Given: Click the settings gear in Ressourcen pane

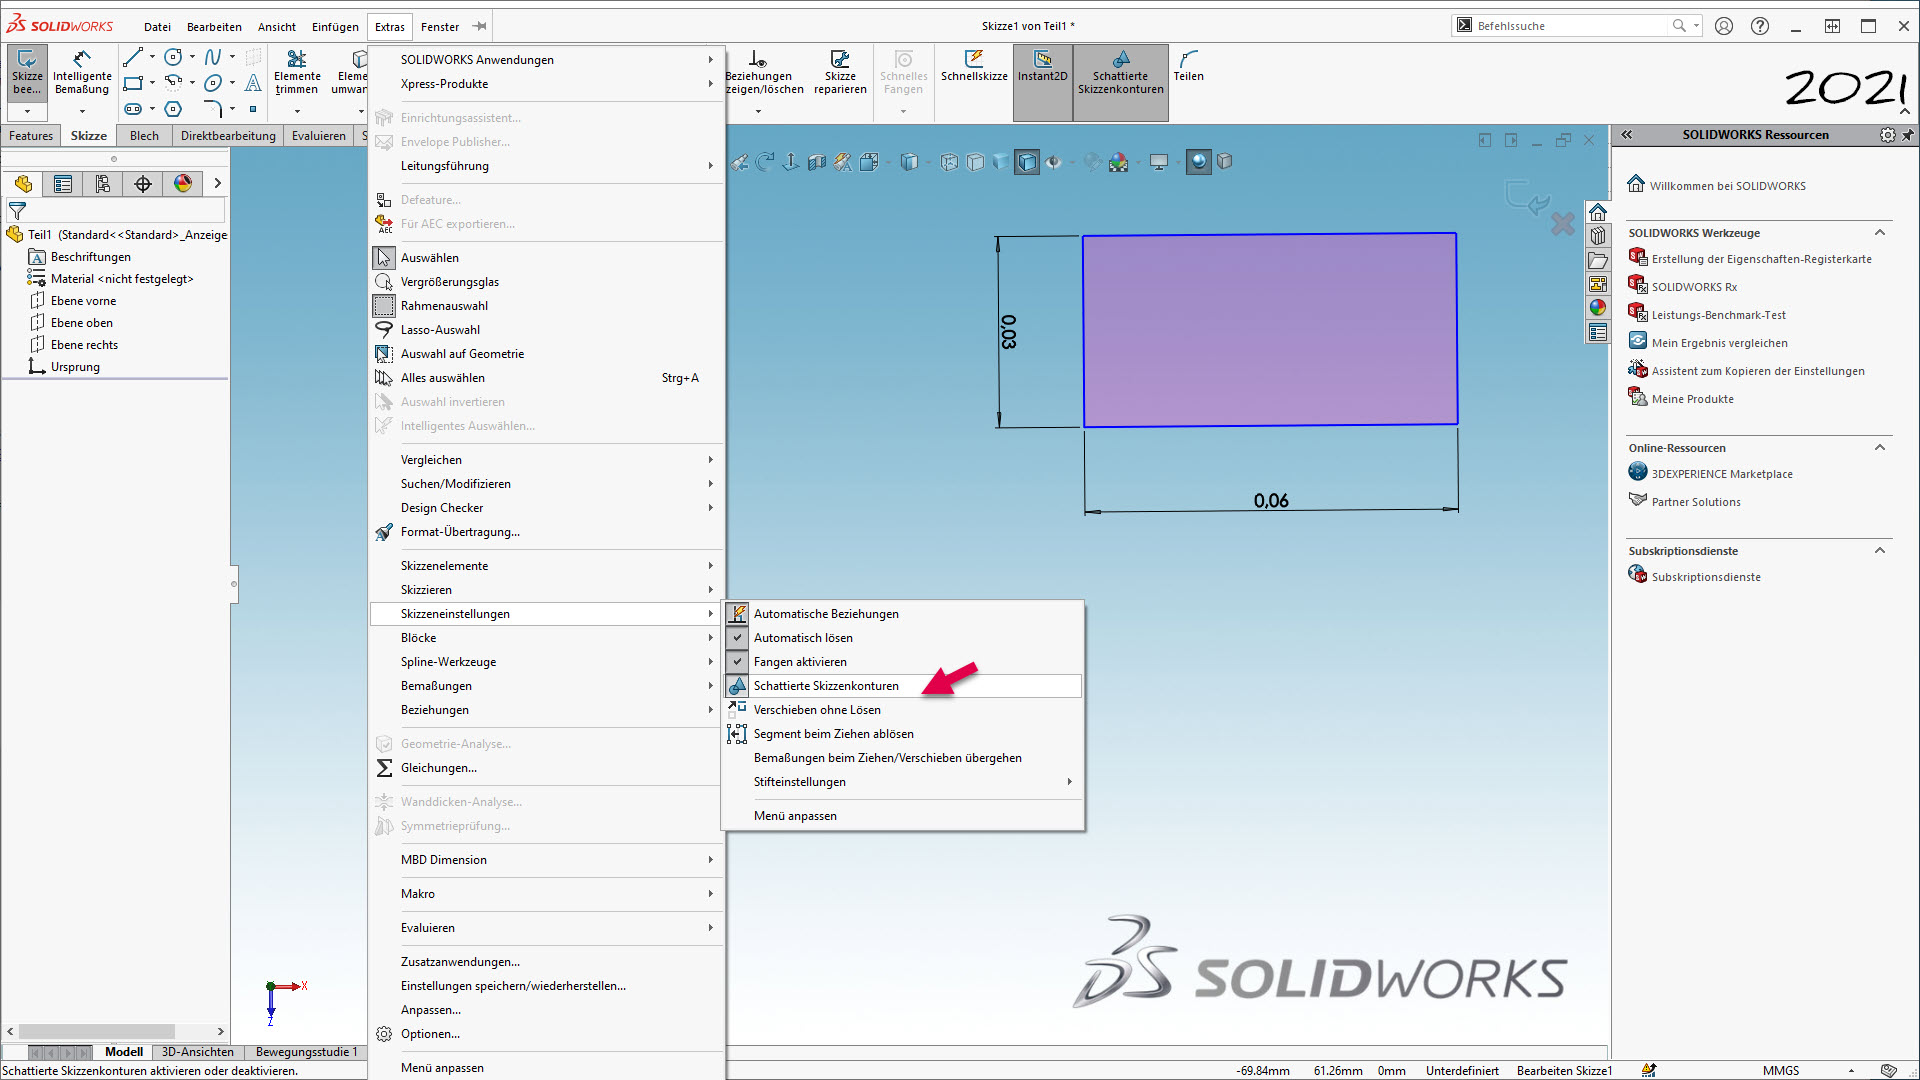Looking at the screenshot, I should pos(1887,135).
